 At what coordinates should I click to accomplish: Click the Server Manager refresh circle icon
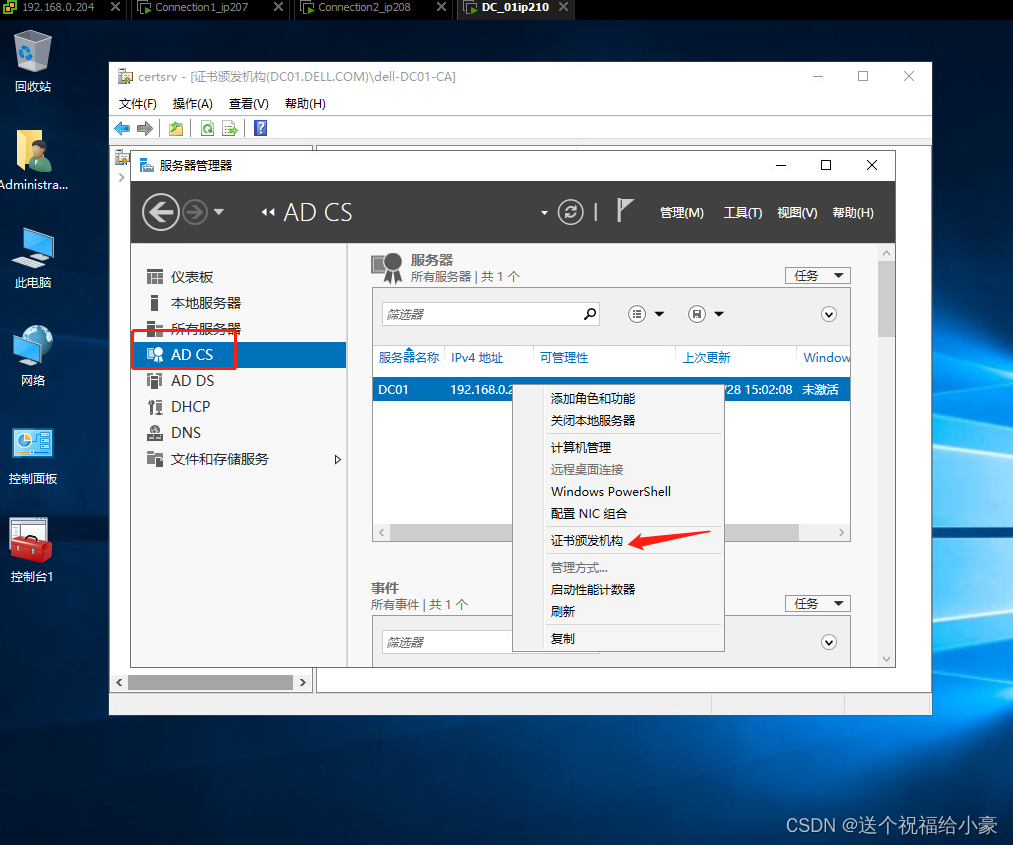coord(570,212)
